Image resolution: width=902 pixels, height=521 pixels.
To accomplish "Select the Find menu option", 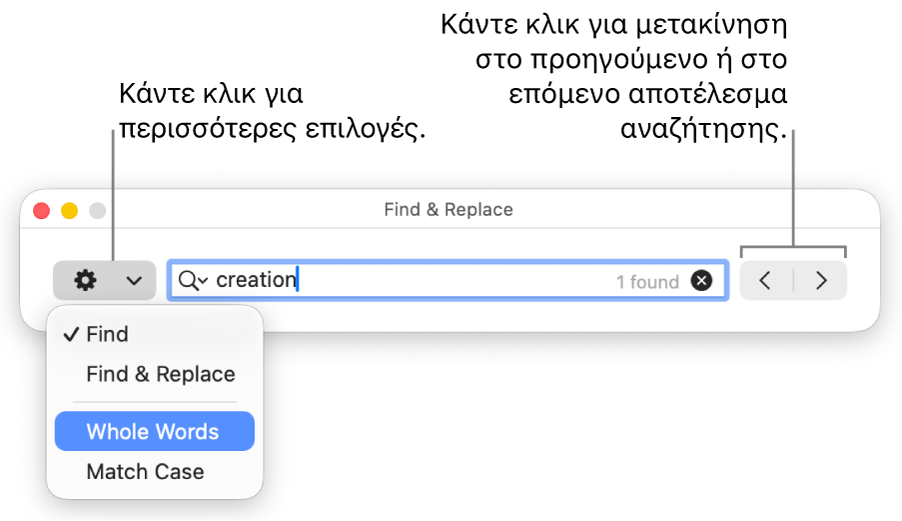I will [107, 334].
